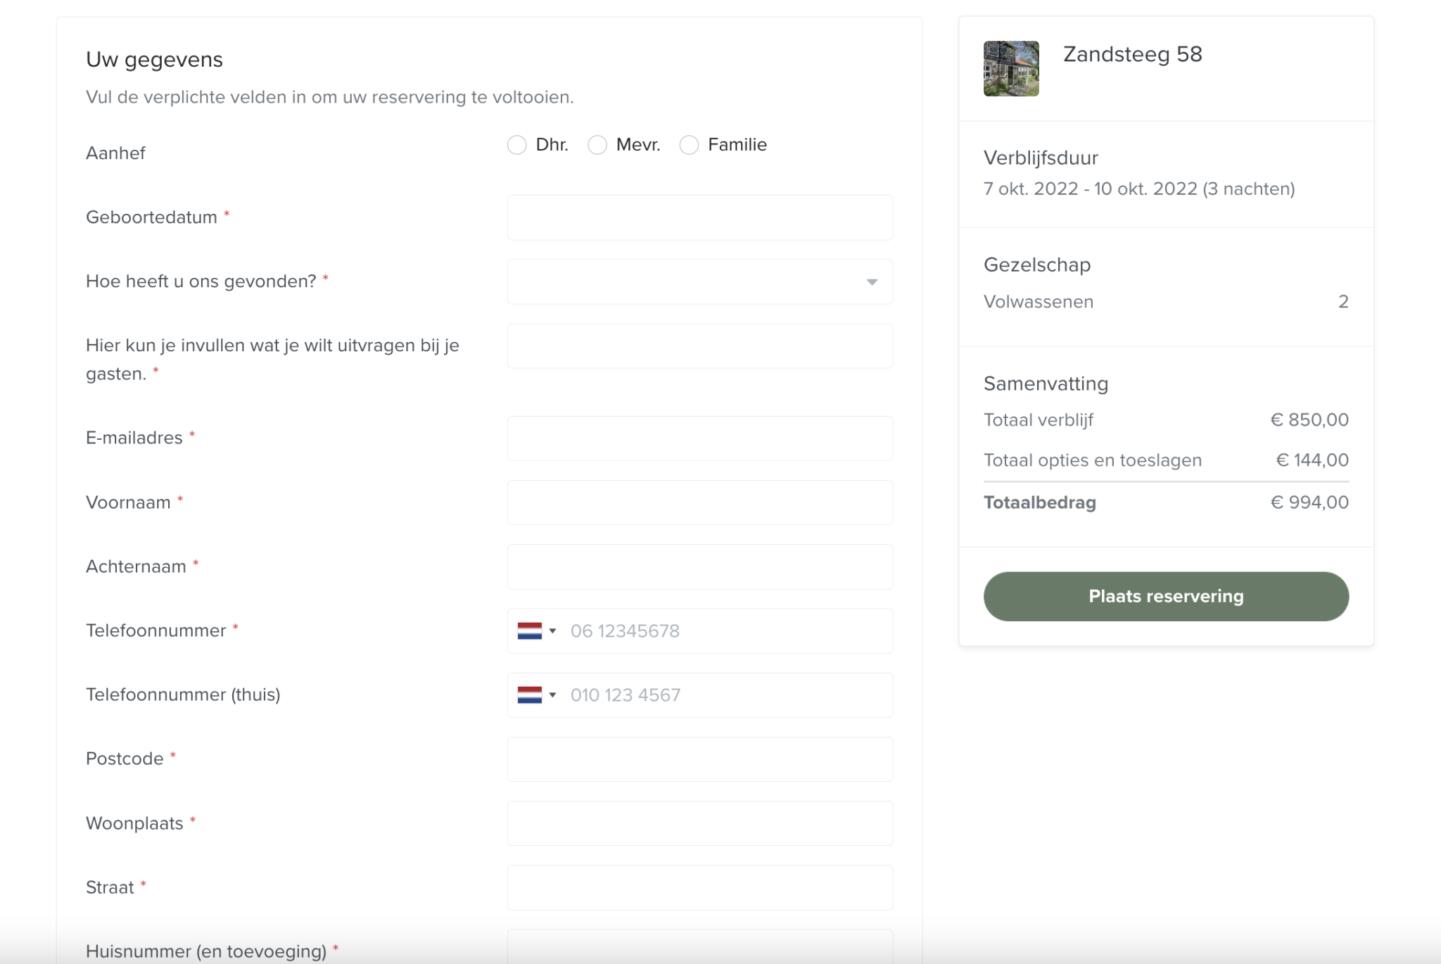
Task: Select the Mevr. salutation option
Action: (x=597, y=145)
